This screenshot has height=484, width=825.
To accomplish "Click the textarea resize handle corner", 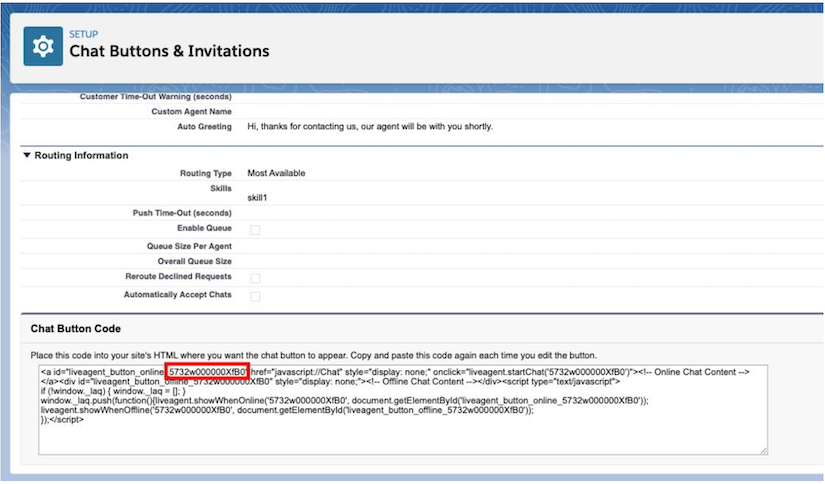I will pos(763,450).
